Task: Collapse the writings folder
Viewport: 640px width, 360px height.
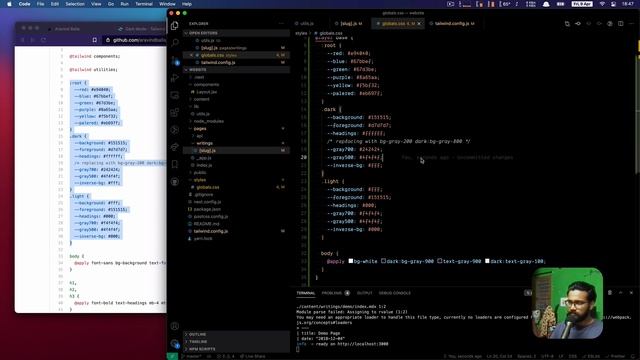Action: 237,143
